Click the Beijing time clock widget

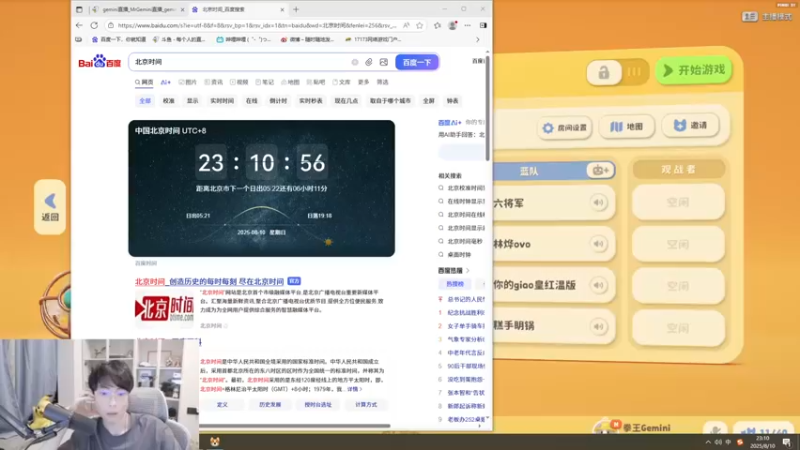click(x=261, y=188)
